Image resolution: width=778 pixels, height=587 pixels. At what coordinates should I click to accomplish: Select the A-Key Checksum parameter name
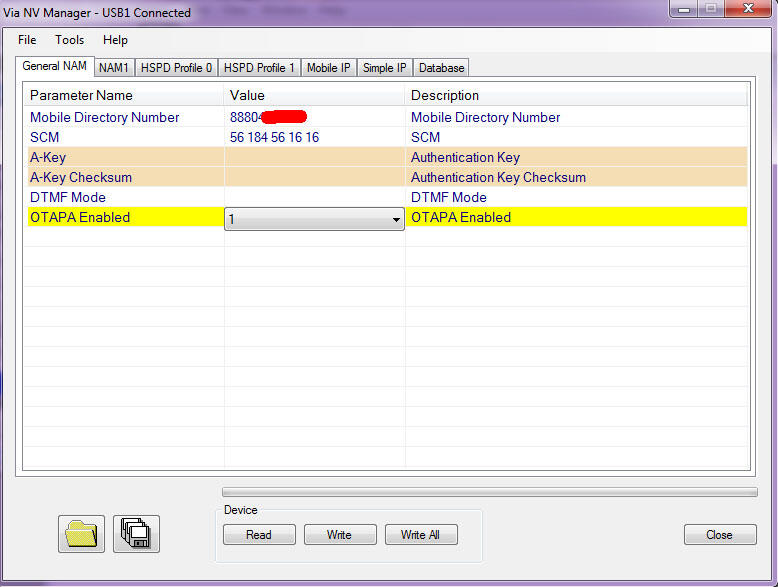tap(81, 177)
